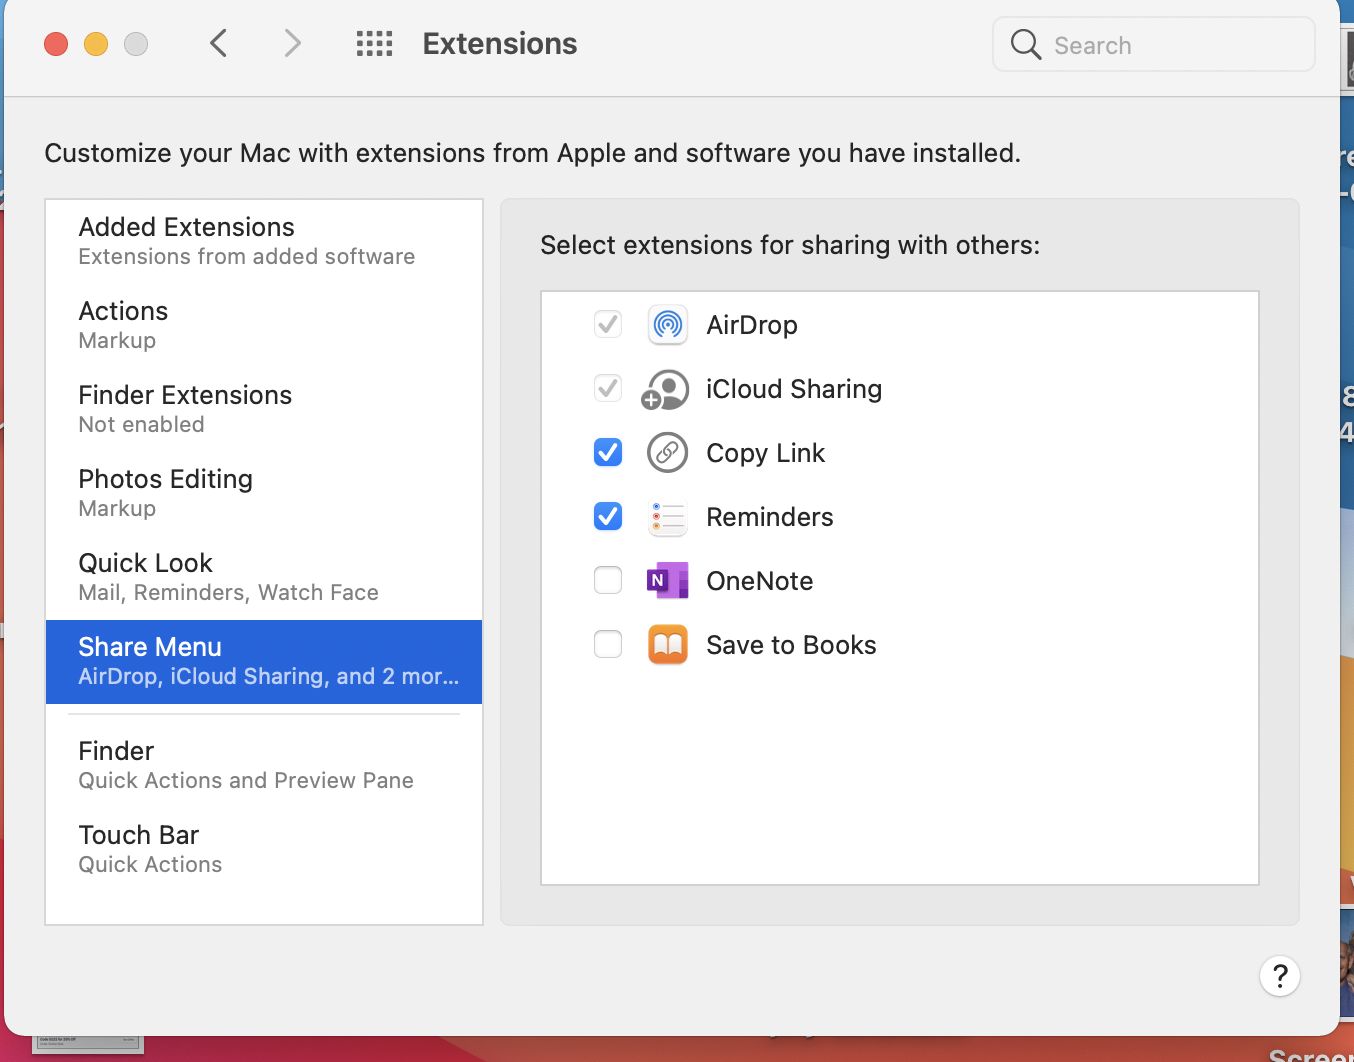
Task: Click the iCloud Sharing label text
Action: coord(794,389)
